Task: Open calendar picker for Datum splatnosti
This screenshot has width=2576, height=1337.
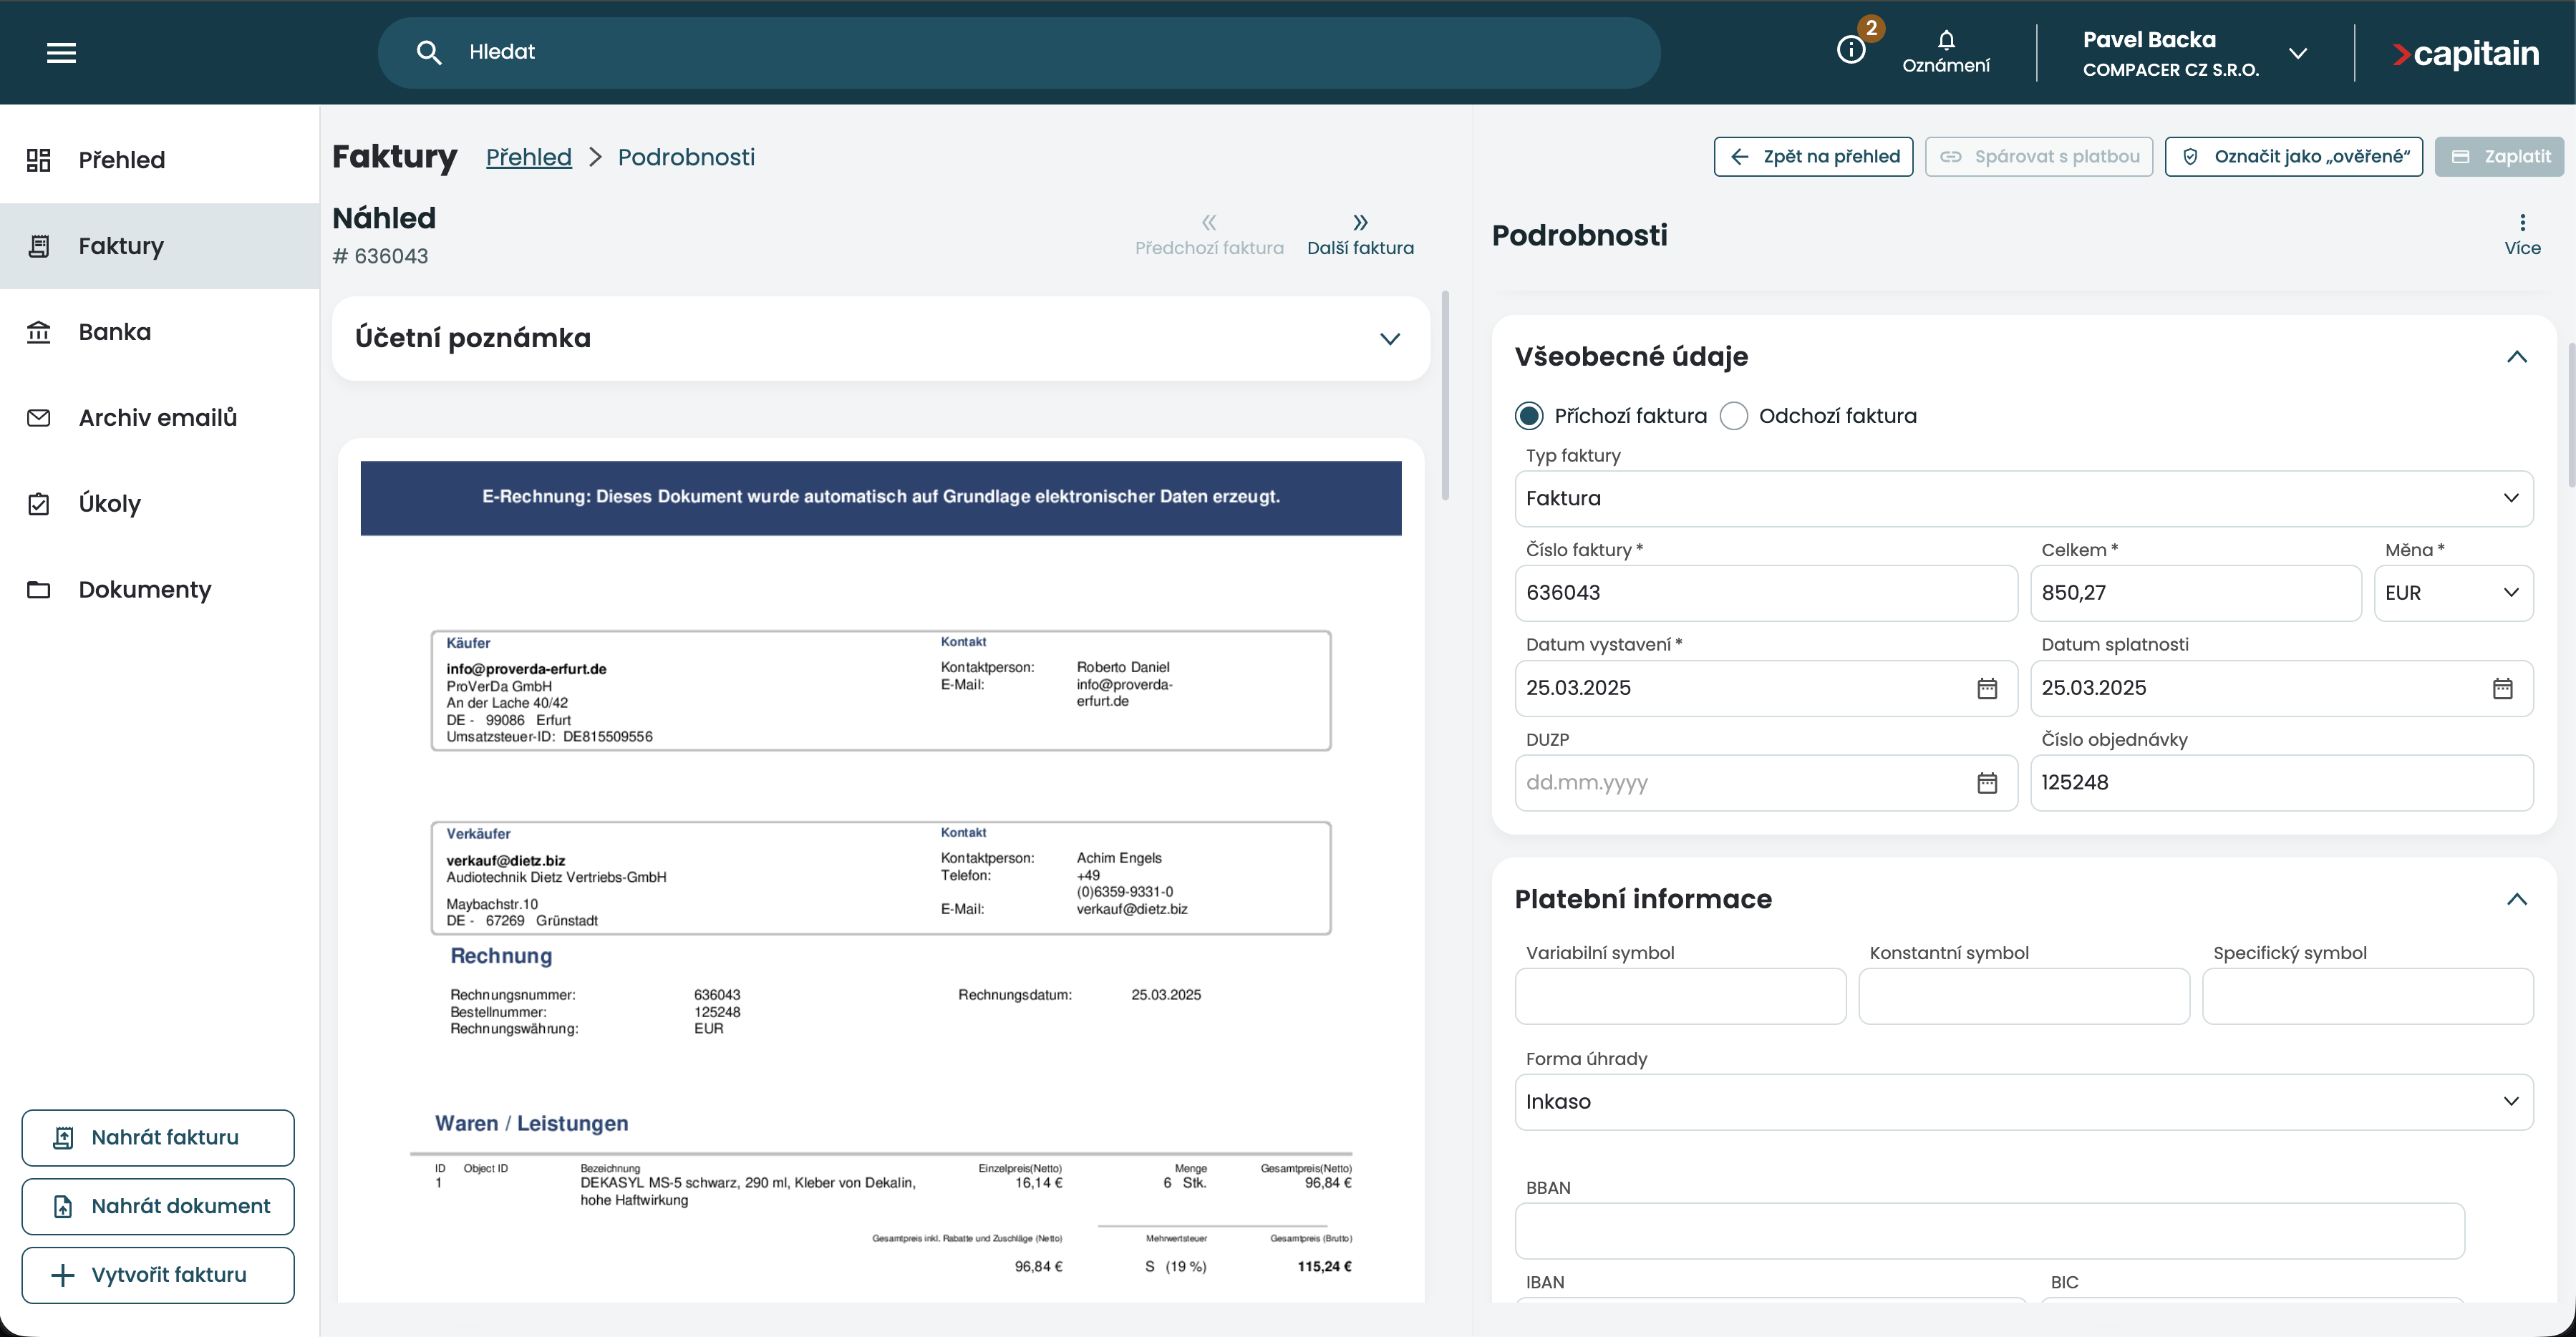Action: coord(2502,688)
